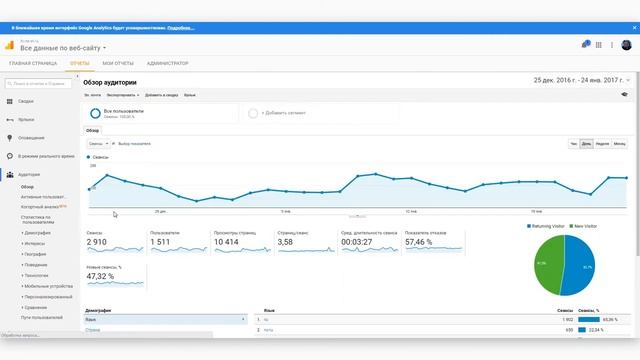Click the 57,46 % bounce rate card
Screen dimensions: 640x360
433,242
